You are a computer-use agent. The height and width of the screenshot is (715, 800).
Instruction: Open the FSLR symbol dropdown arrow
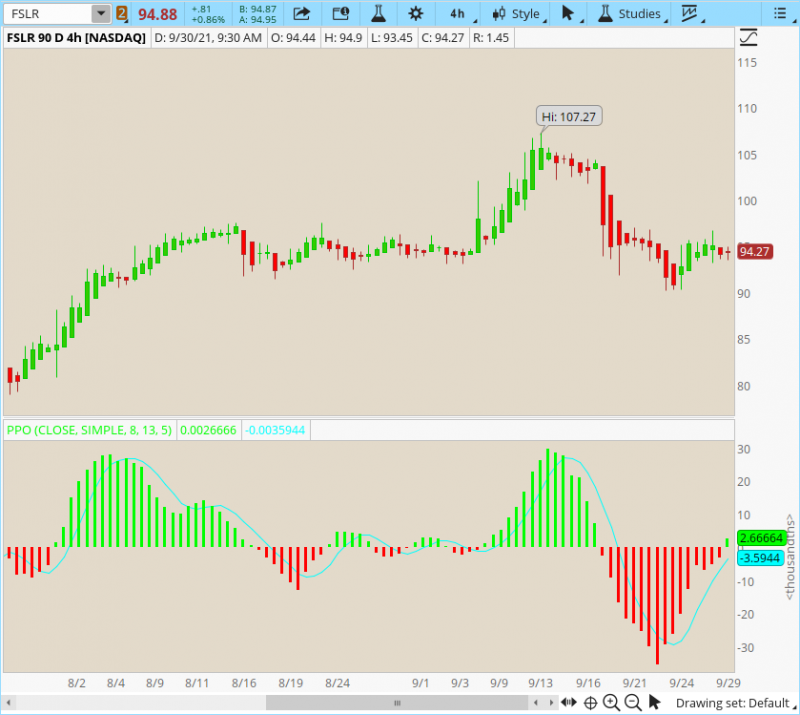point(101,14)
